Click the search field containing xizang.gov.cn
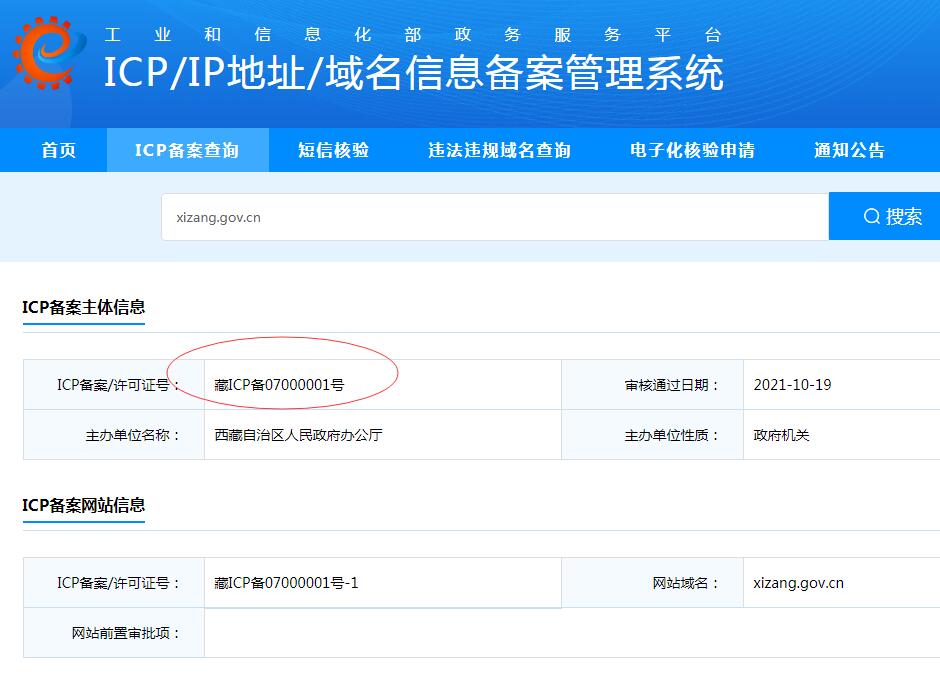The height and width of the screenshot is (680, 940). [494, 217]
